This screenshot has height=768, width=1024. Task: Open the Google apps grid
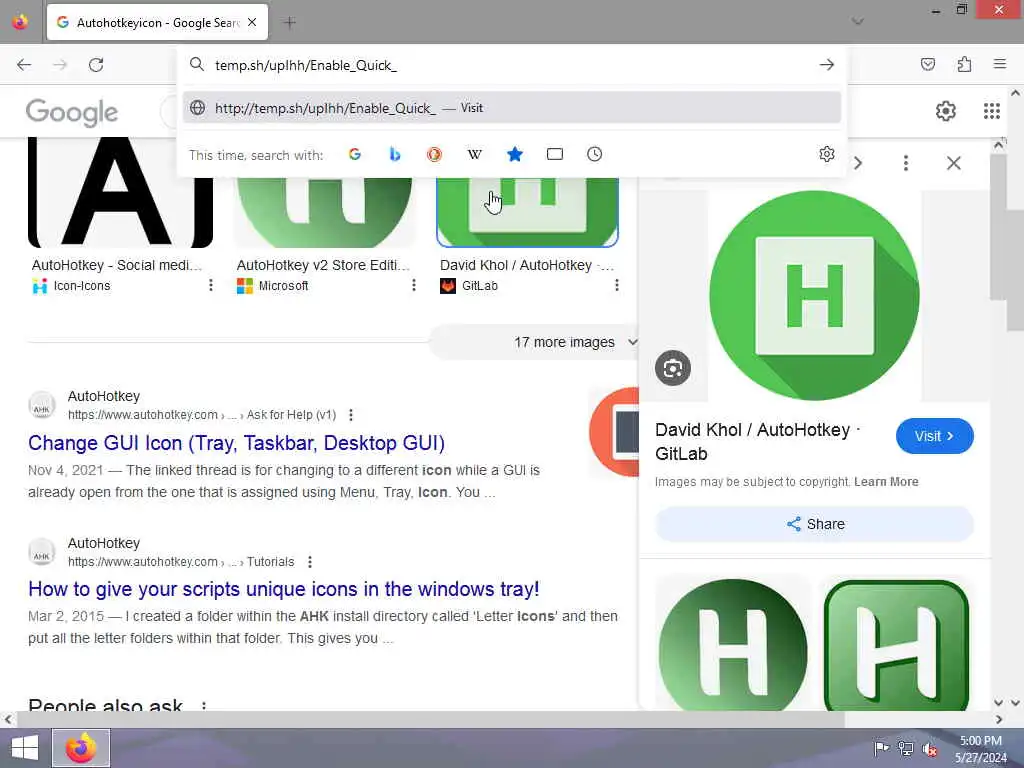coord(992,111)
